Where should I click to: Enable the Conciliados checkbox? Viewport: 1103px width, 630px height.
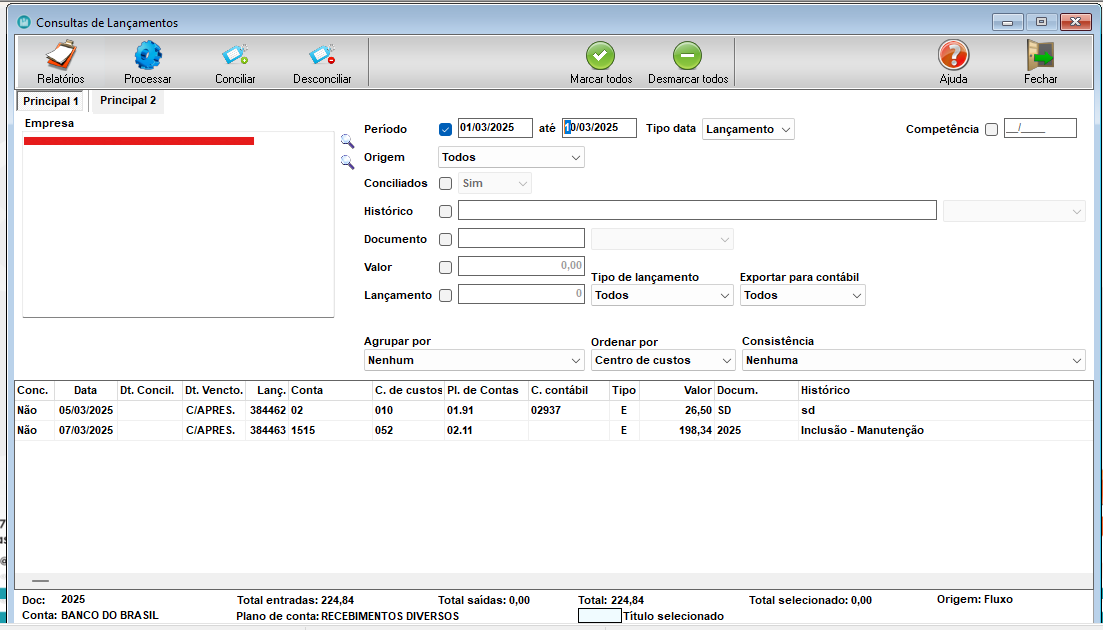click(x=445, y=184)
